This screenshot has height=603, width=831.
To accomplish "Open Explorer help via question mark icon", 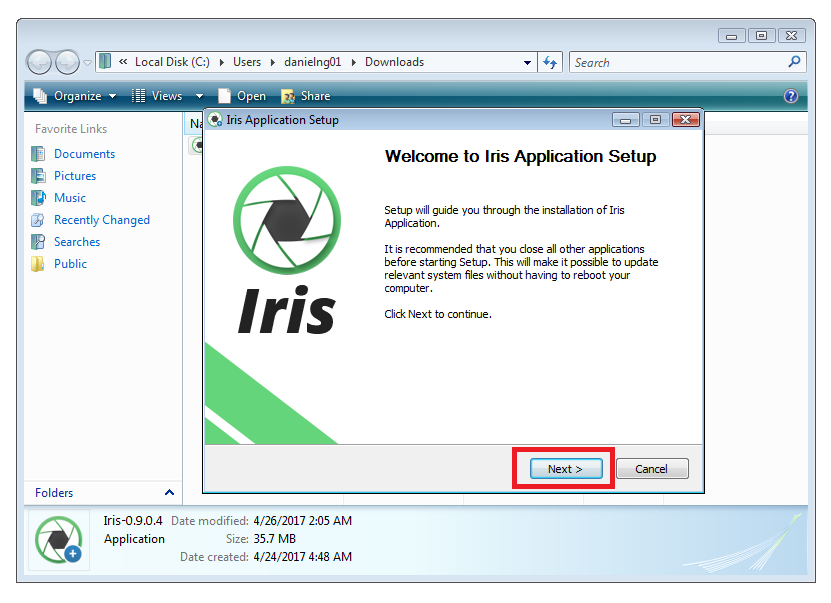I will (791, 96).
